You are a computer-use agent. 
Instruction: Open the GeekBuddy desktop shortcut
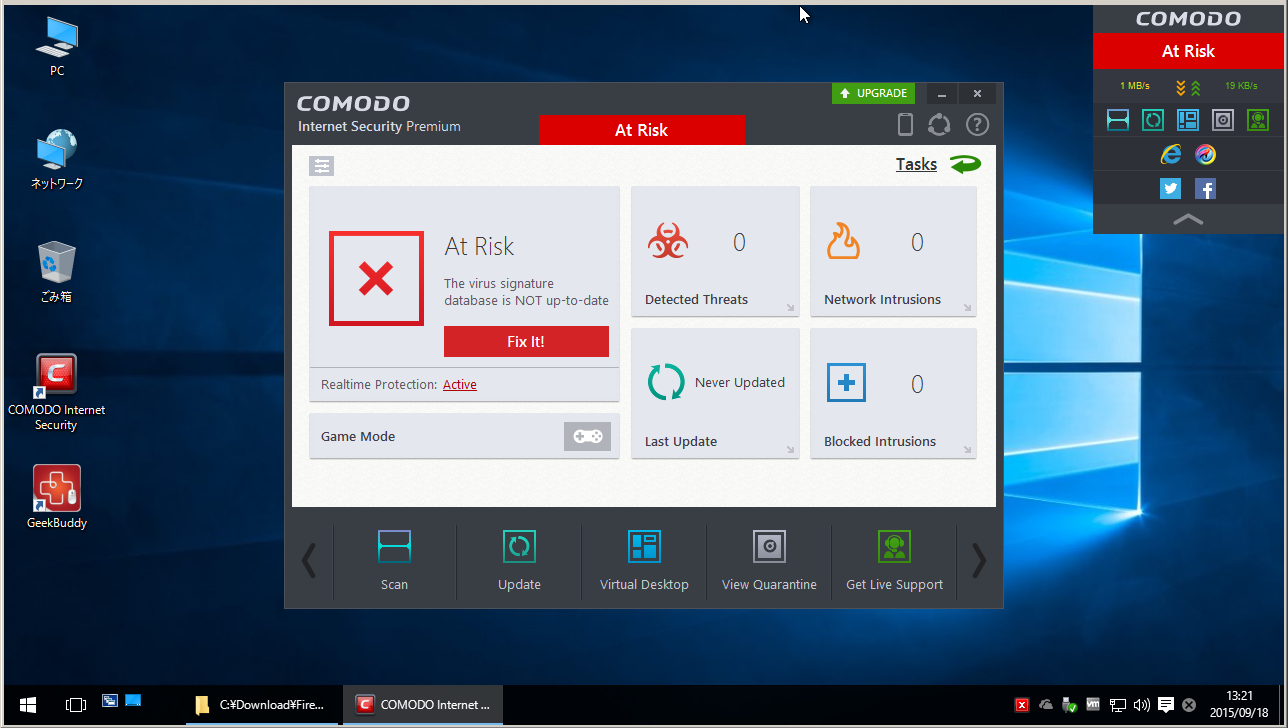coord(57,497)
